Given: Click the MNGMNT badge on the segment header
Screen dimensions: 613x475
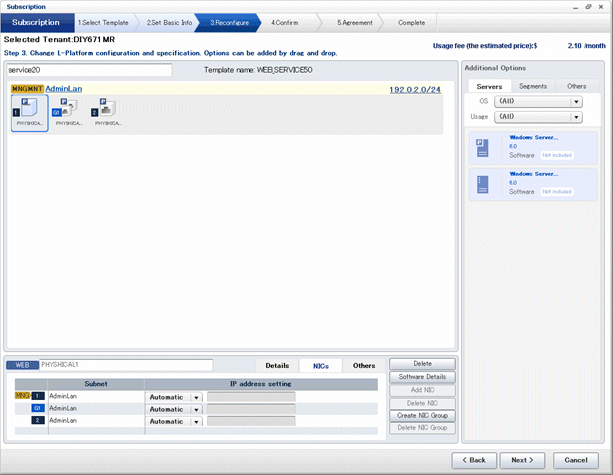Looking at the screenshot, I should (x=26, y=89).
